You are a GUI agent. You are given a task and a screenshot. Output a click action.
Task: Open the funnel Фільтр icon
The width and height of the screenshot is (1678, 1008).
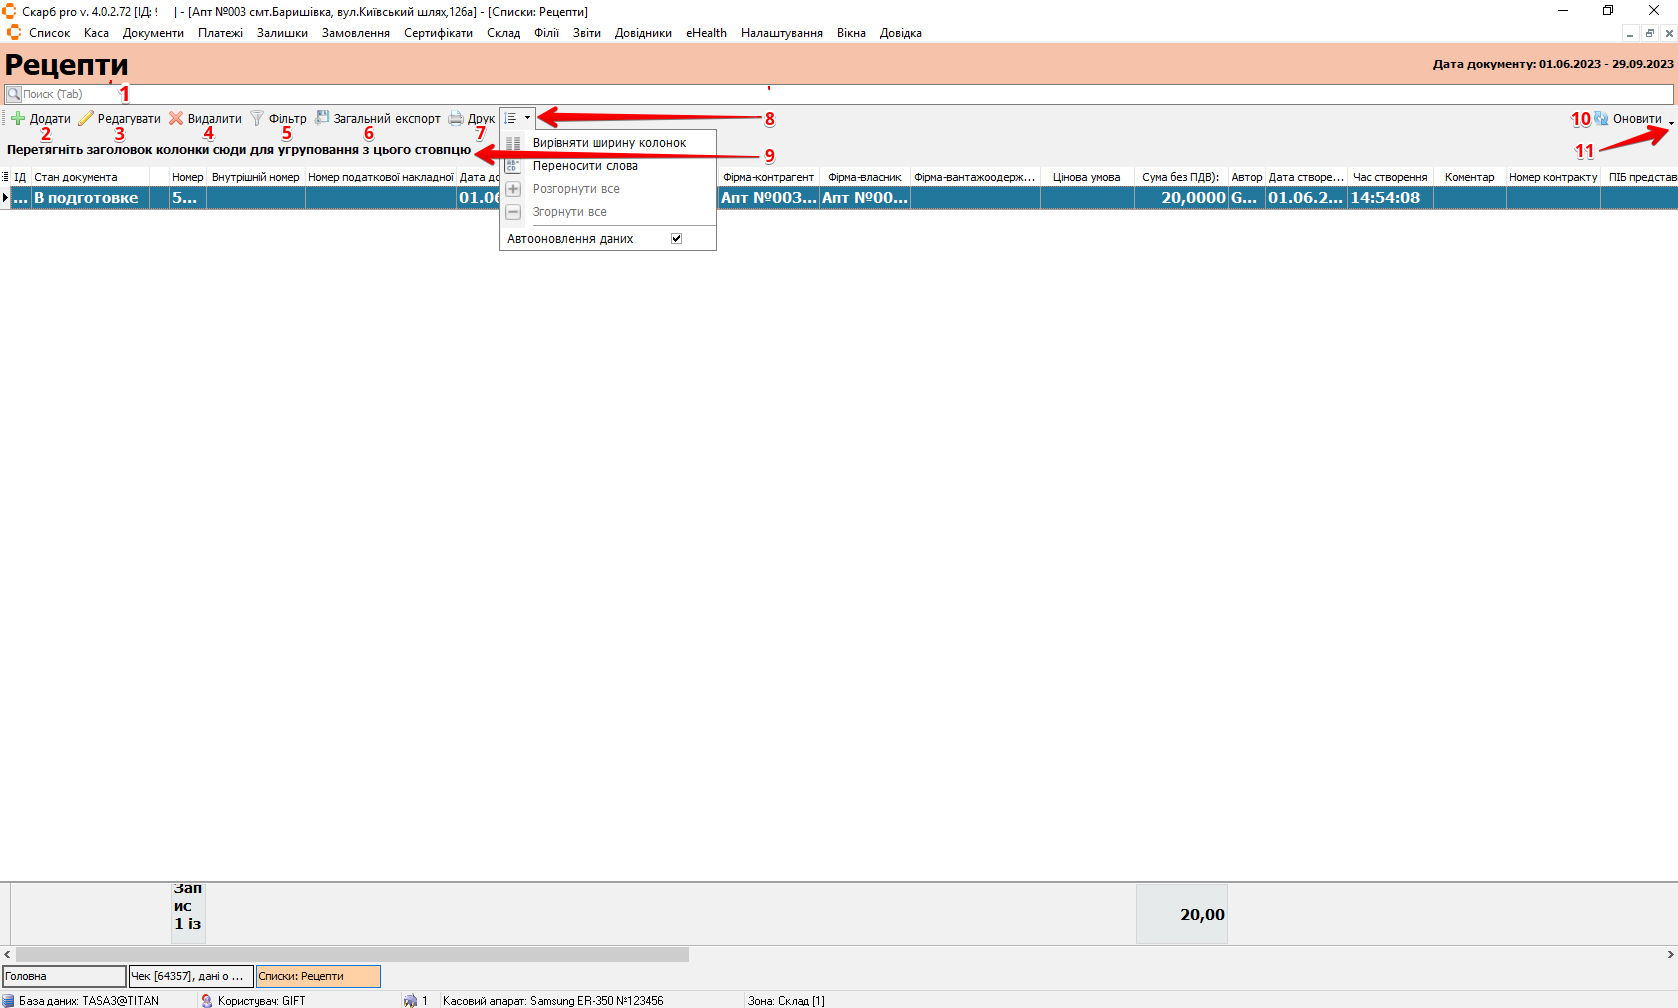(257, 118)
